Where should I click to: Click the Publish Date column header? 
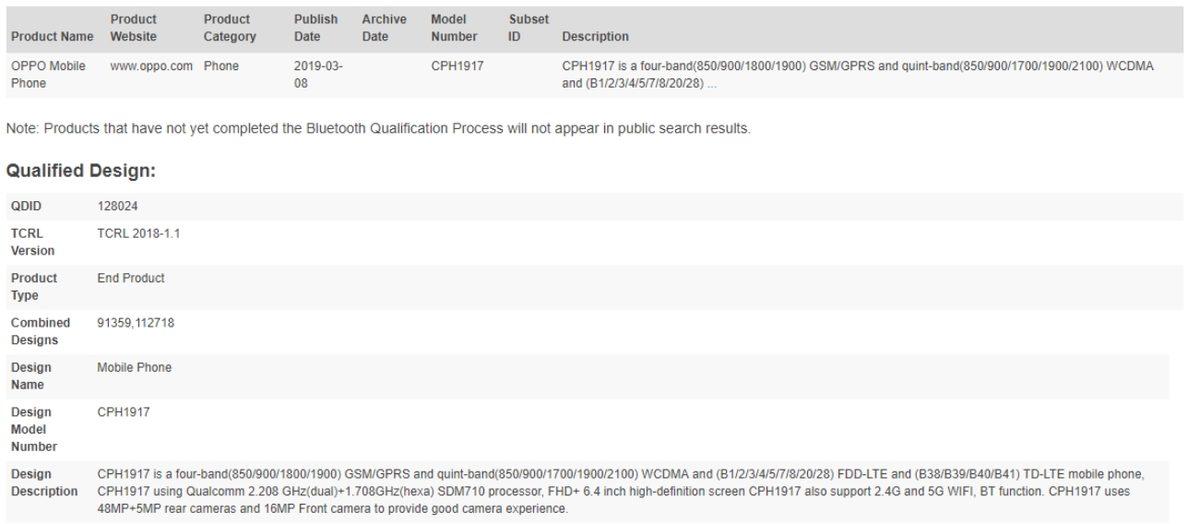[315, 28]
